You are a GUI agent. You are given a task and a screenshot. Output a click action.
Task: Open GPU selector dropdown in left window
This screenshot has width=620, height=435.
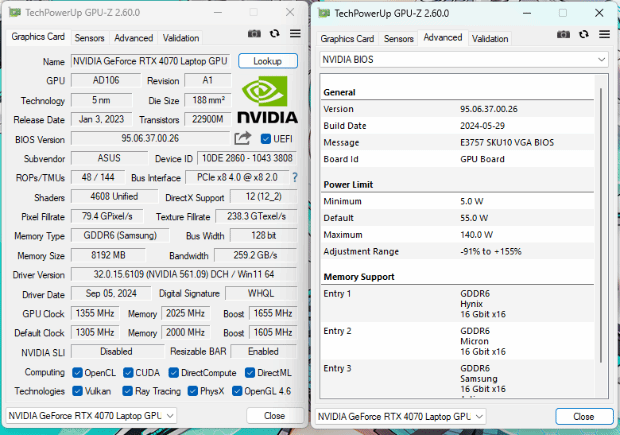pyautogui.click(x=91, y=416)
